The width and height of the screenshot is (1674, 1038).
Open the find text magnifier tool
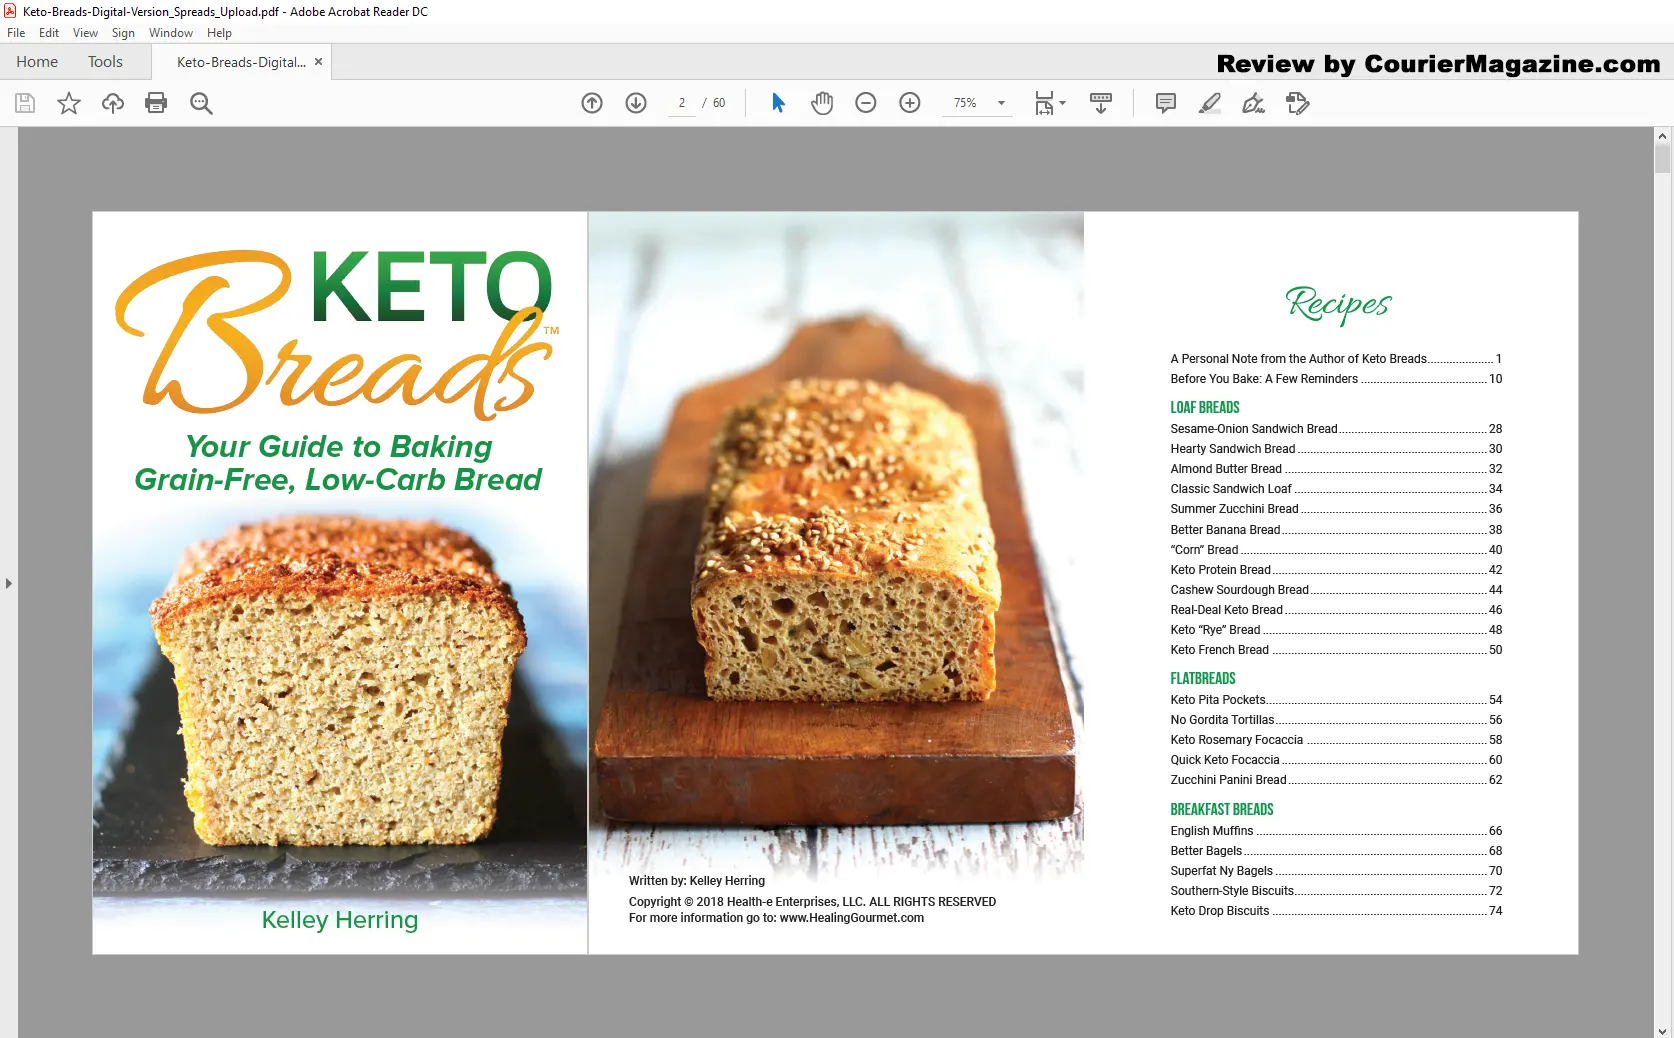click(201, 103)
